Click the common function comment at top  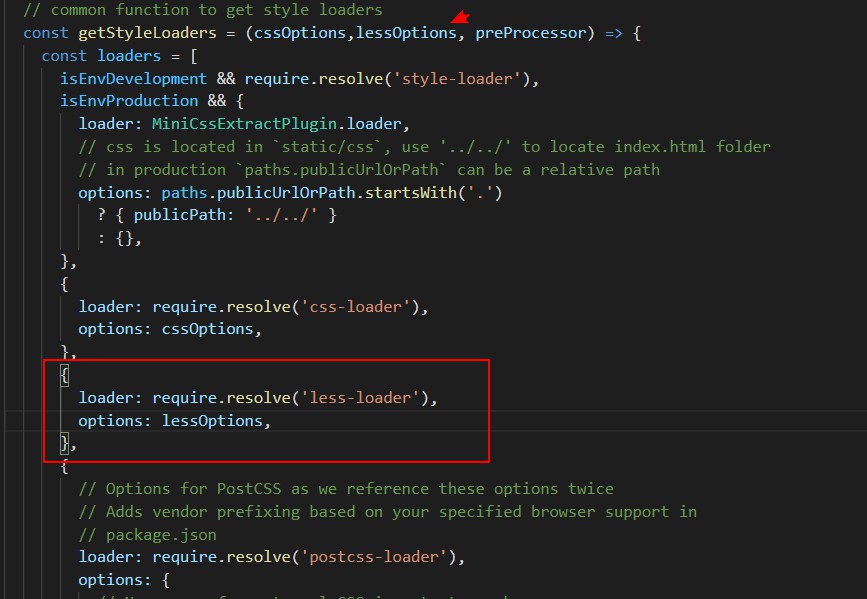206,10
